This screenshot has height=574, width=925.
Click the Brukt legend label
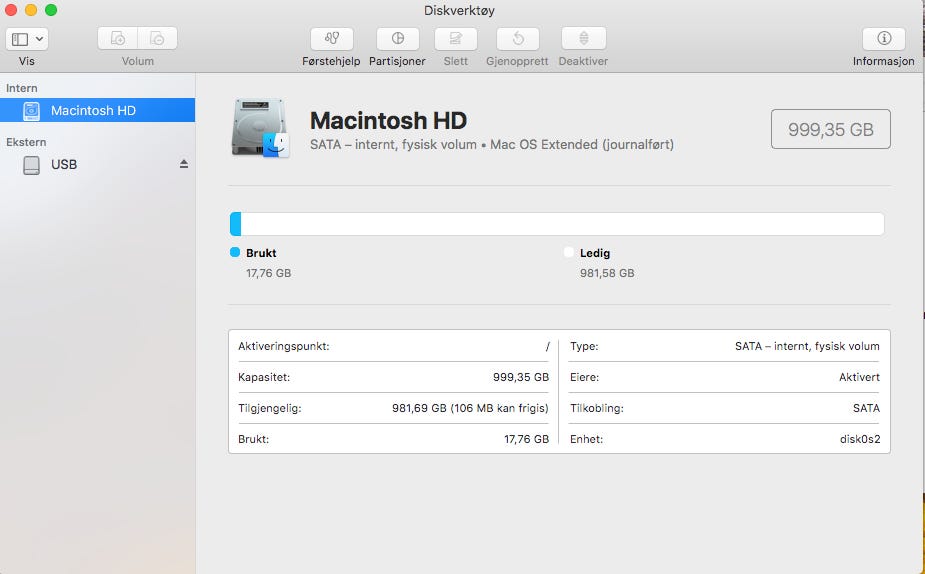[x=261, y=253]
